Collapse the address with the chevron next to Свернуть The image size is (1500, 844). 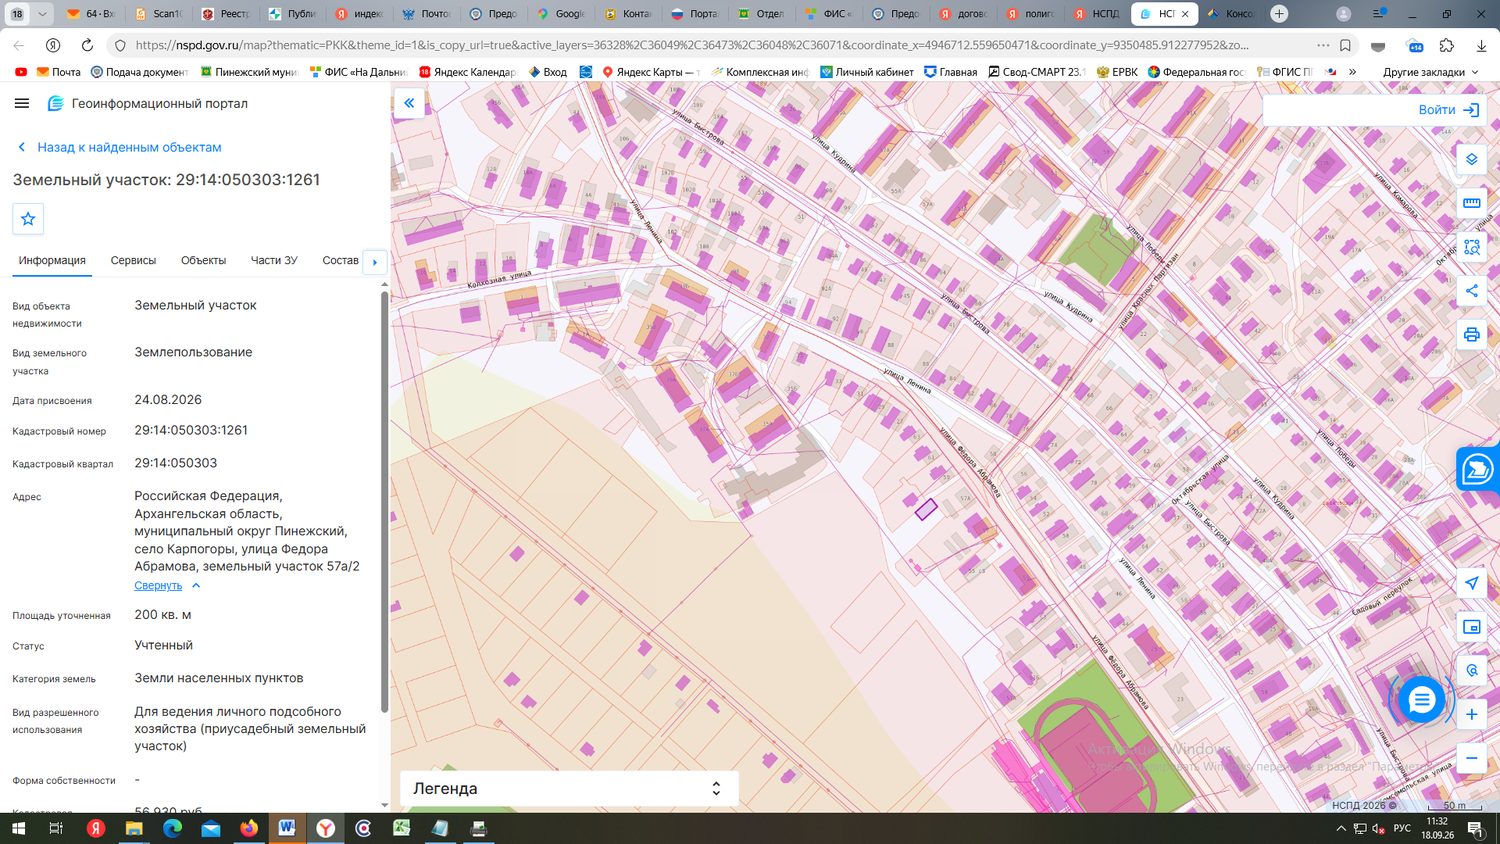pos(196,585)
